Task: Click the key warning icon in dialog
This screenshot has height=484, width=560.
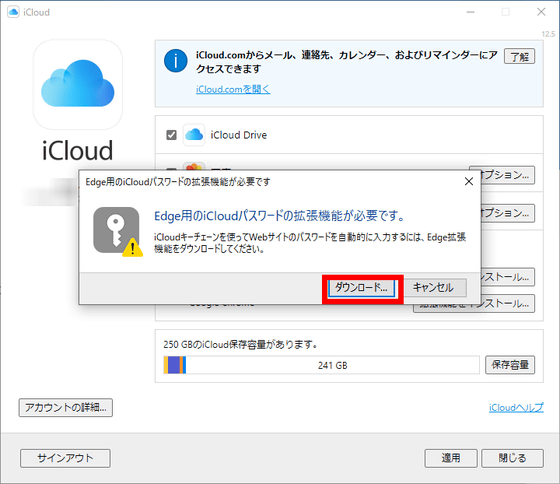Action: (118, 232)
